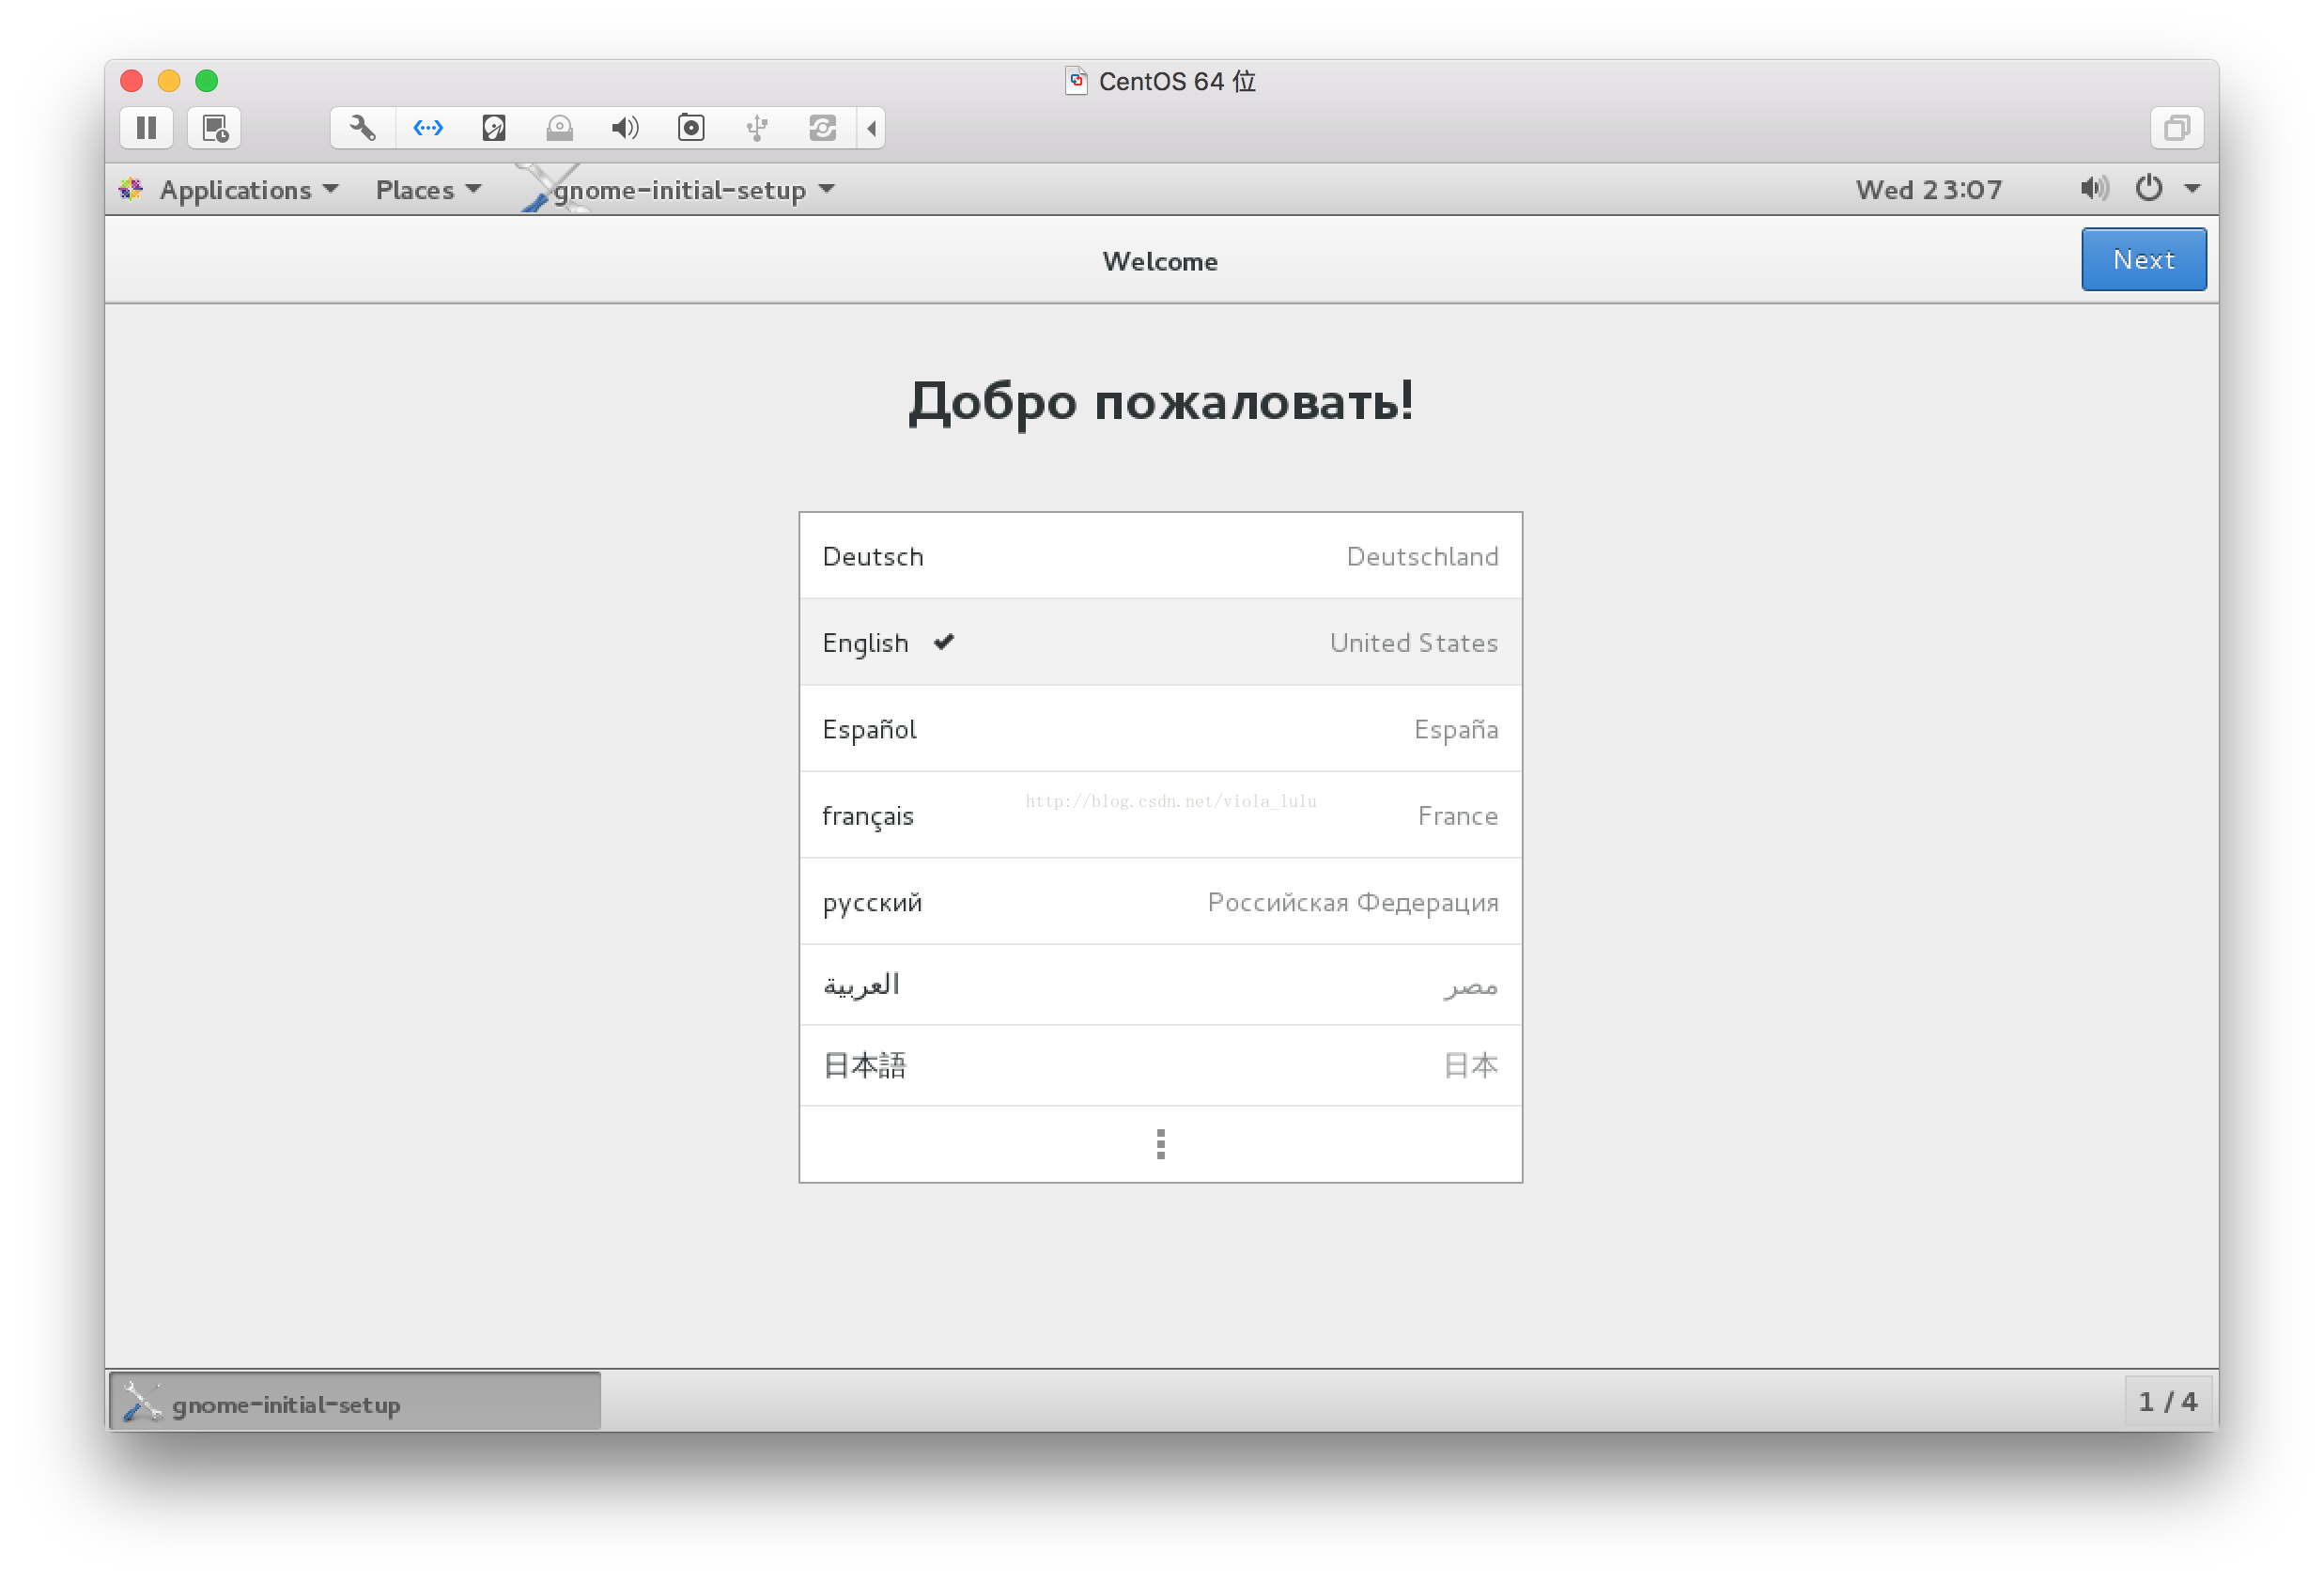This screenshot has height=1582, width=2324.
Task: Select Arabic العربية language
Action: point(1160,986)
